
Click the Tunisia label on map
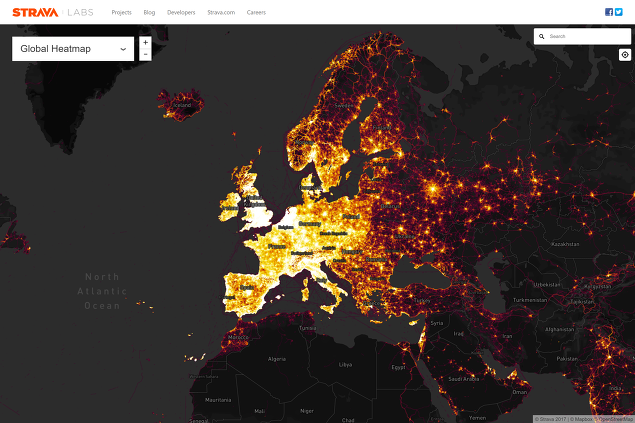pos(307,328)
